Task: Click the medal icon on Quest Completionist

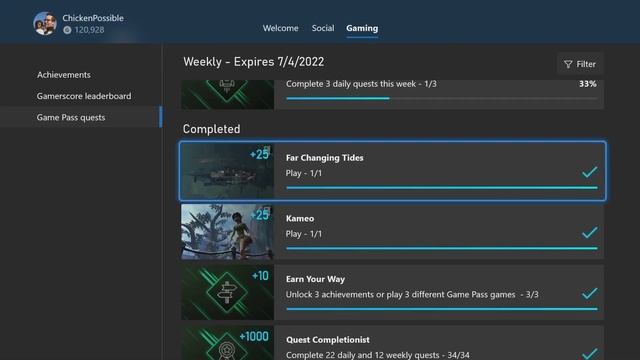Action: point(227,351)
